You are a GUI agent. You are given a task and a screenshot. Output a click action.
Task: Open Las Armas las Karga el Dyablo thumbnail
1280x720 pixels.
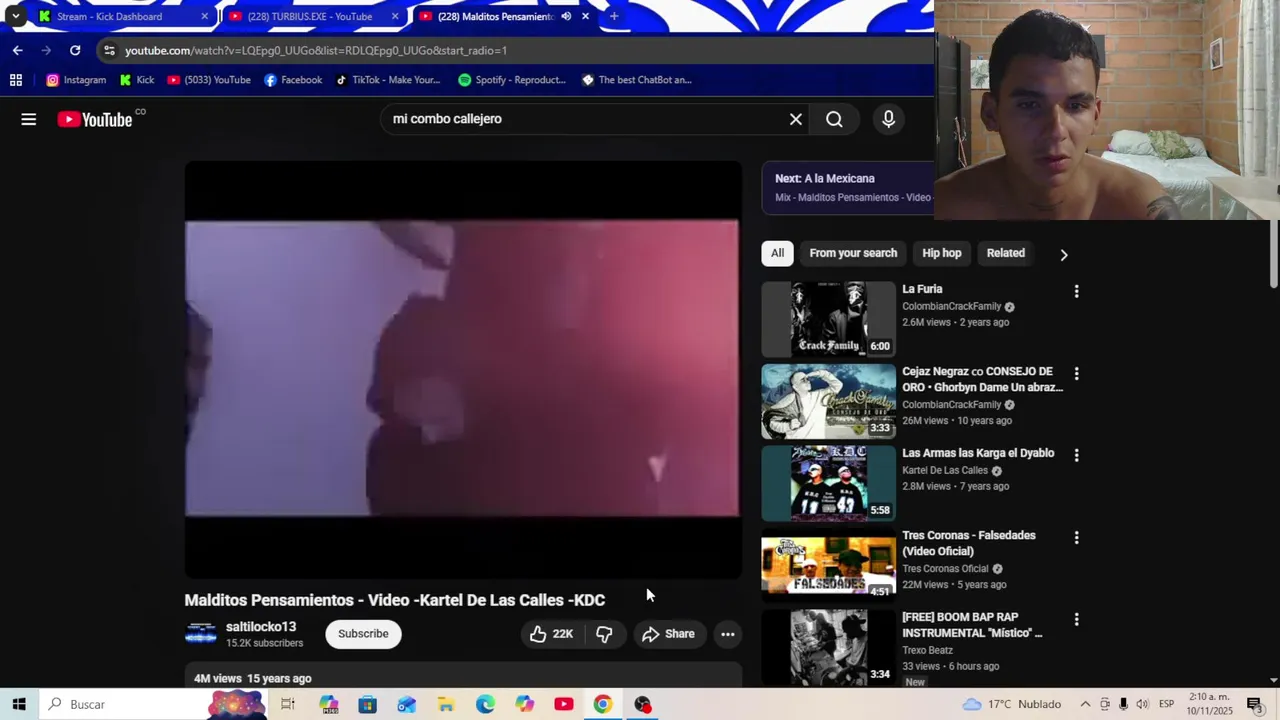[828, 483]
